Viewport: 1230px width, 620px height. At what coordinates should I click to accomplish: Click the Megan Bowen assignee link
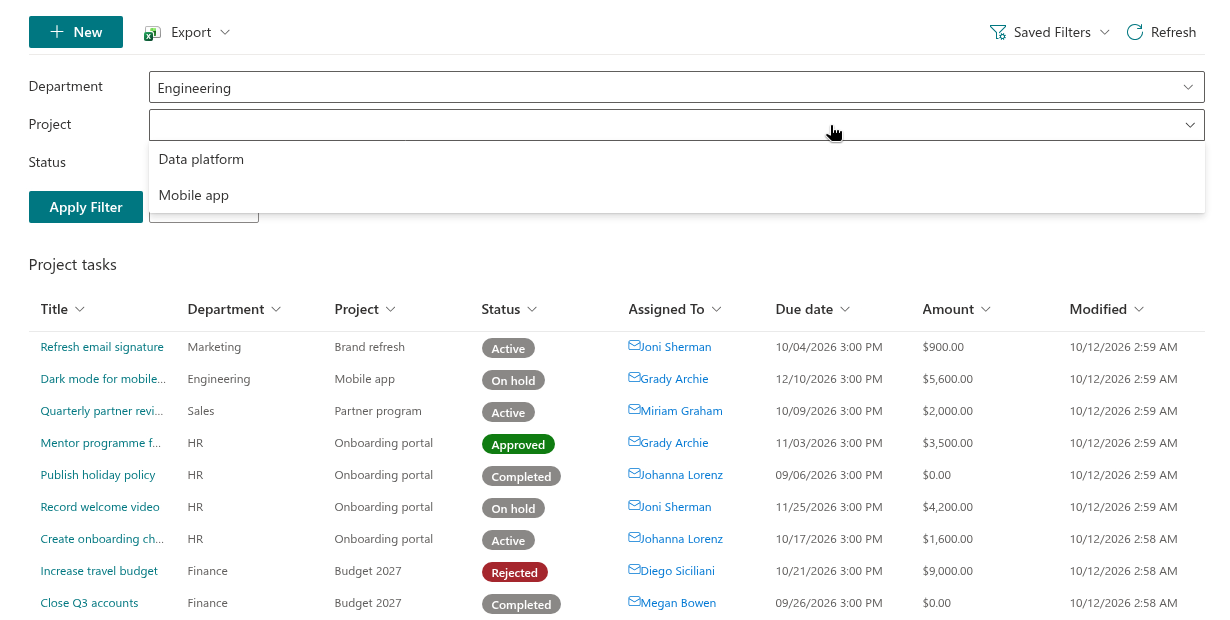pyautogui.click(x=678, y=603)
